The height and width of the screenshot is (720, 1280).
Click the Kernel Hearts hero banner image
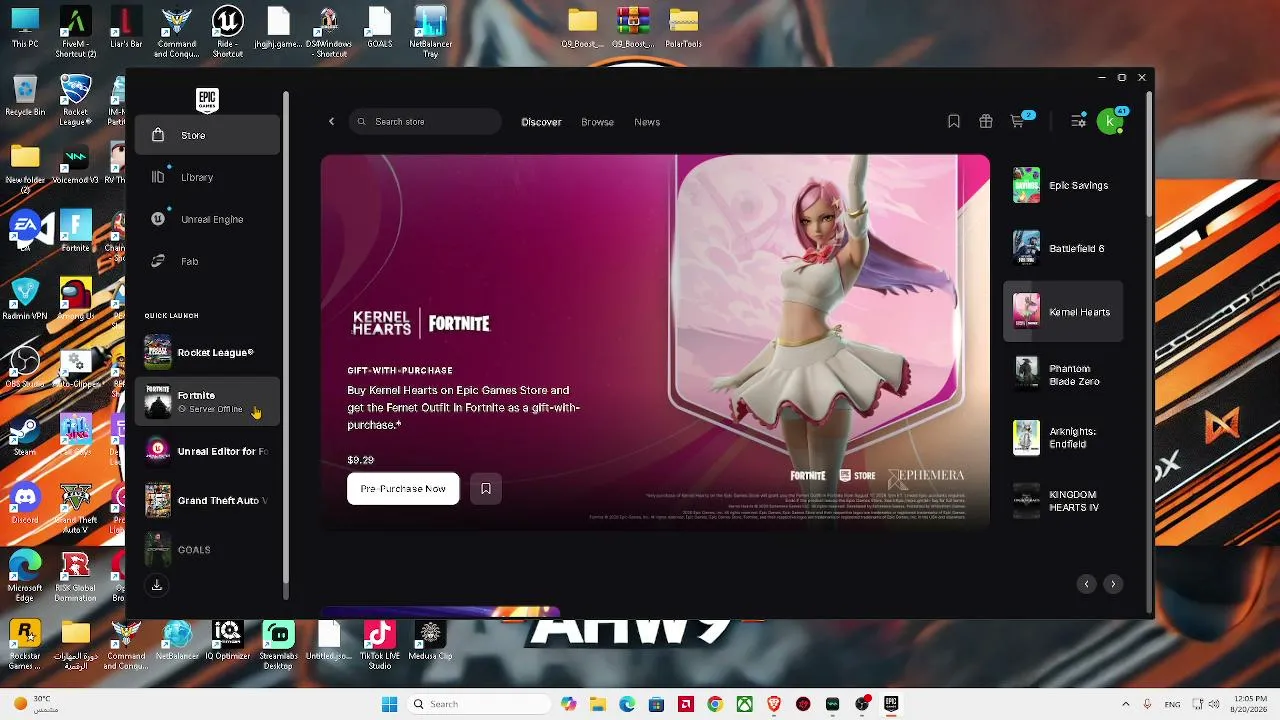(x=655, y=341)
